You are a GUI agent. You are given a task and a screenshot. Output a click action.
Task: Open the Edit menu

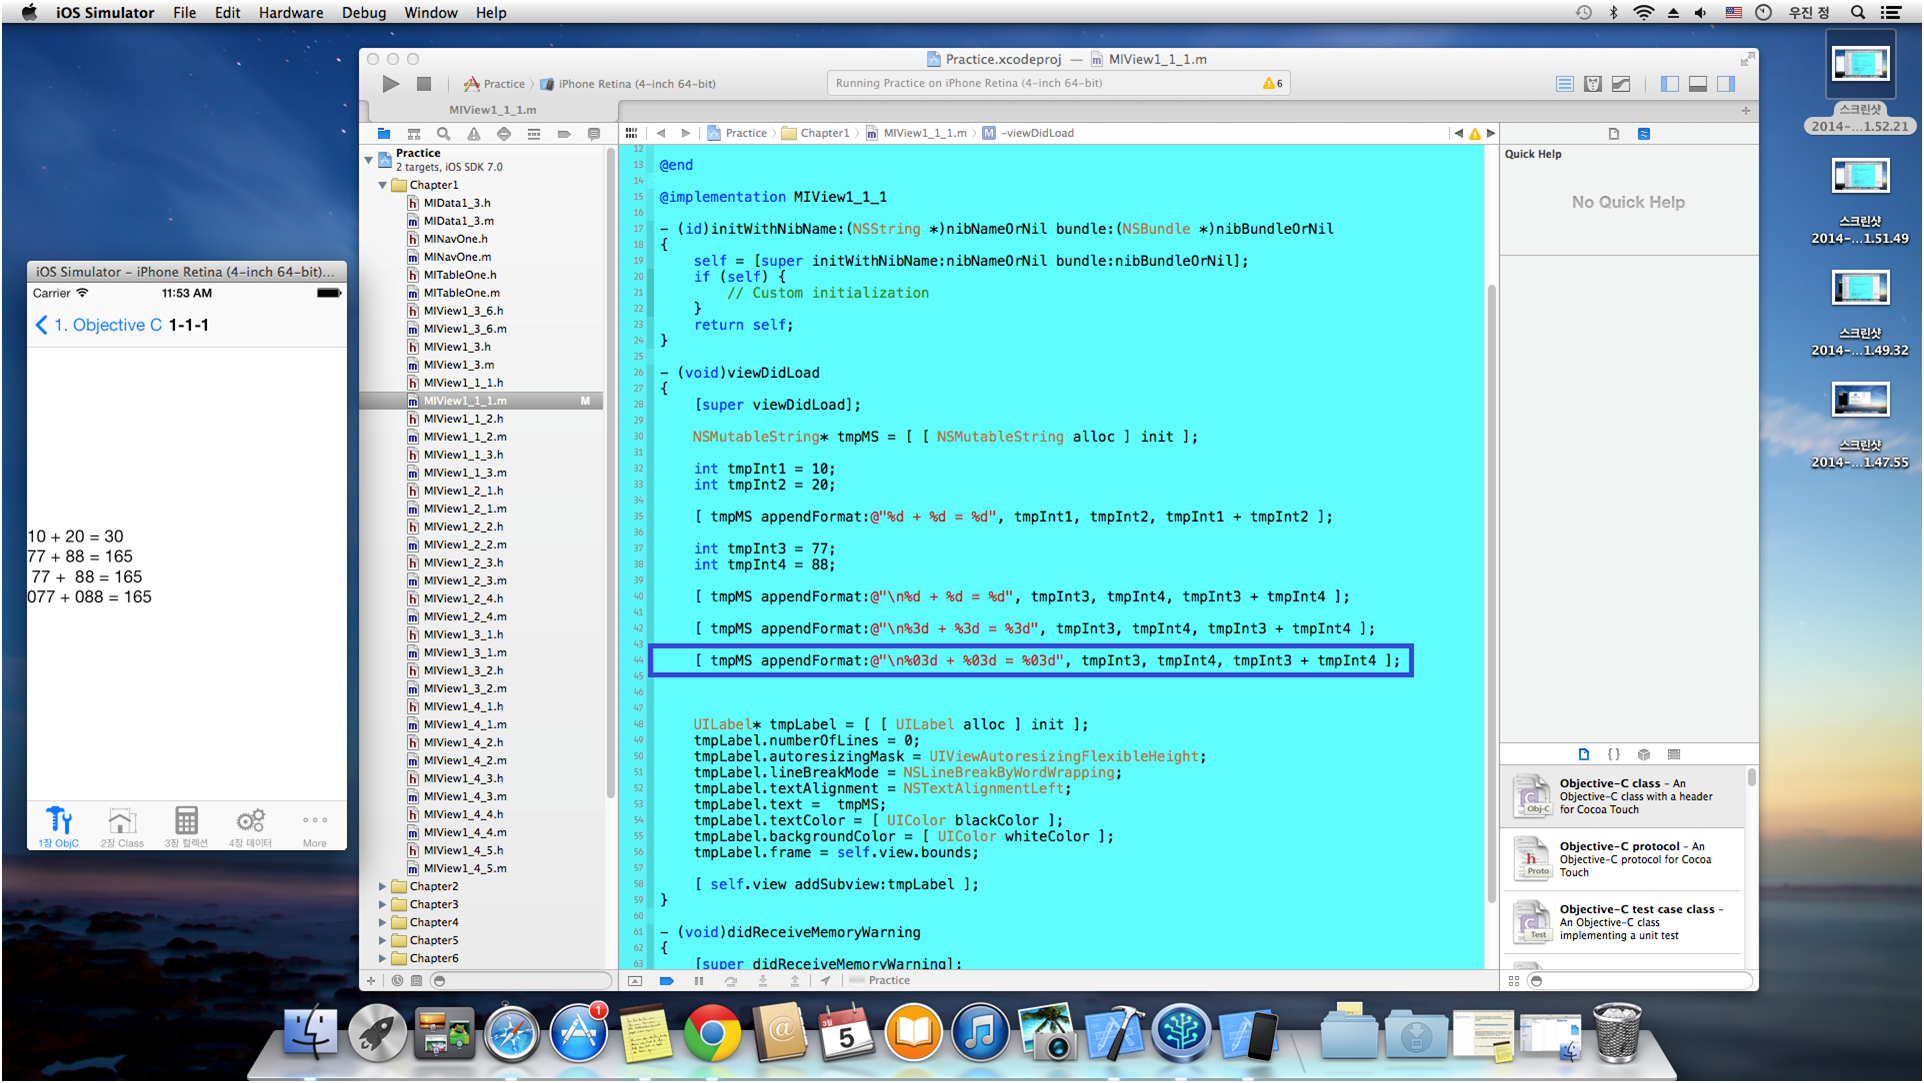coord(227,12)
